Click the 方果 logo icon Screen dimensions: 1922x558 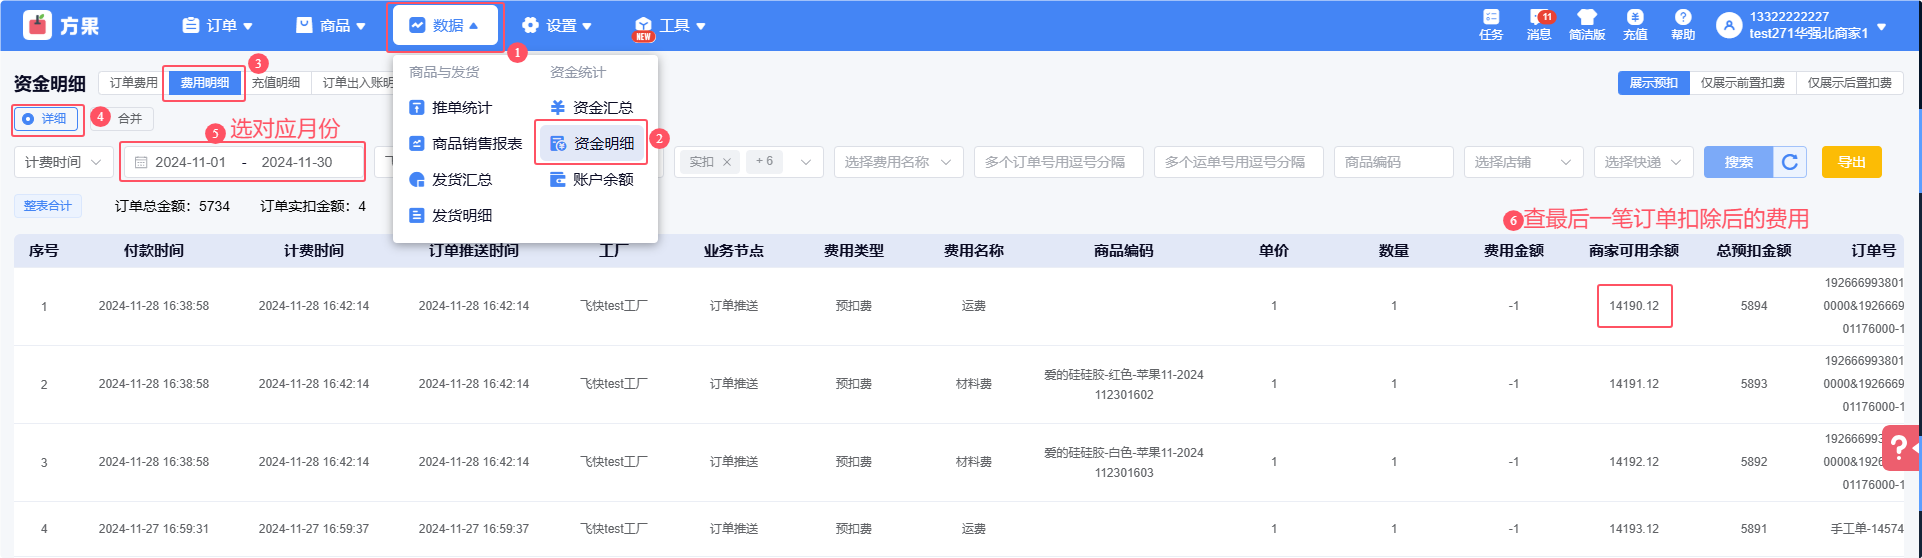tap(38, 25)
